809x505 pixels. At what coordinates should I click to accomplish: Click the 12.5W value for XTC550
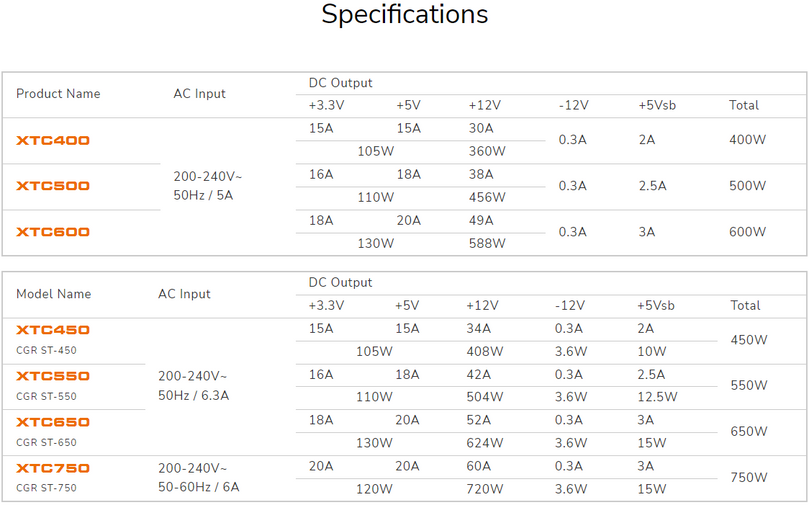(x=656, y=397)
